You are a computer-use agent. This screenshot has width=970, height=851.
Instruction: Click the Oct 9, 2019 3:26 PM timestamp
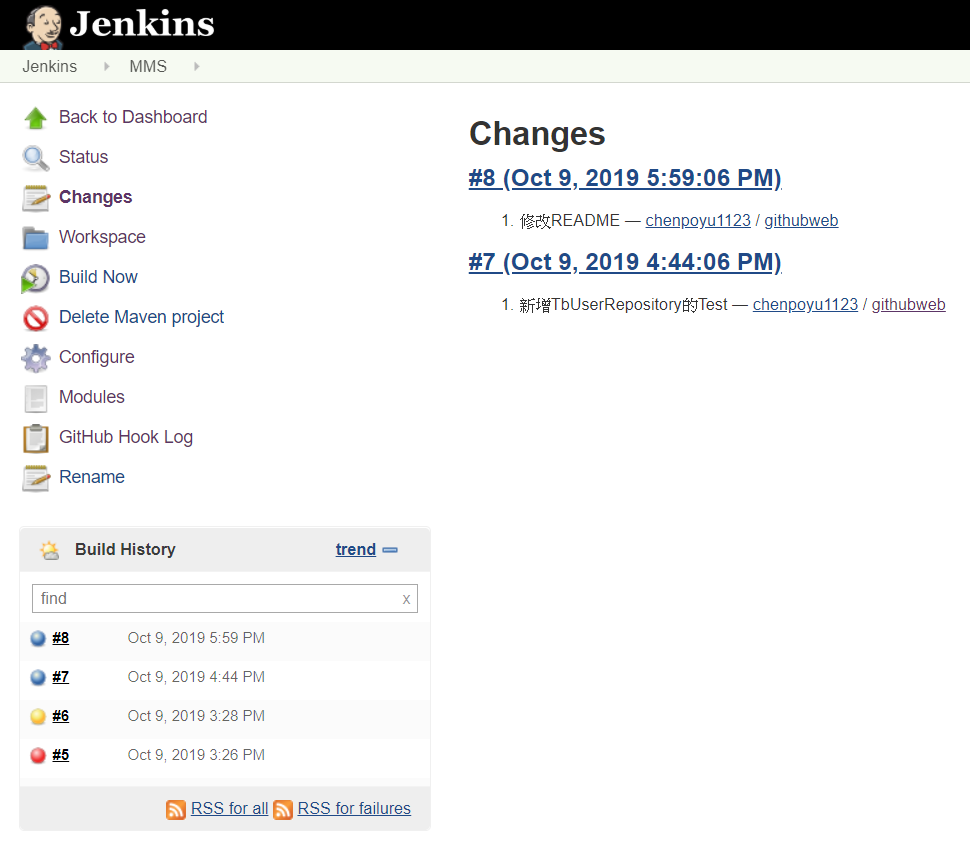(x=196, y=755)
